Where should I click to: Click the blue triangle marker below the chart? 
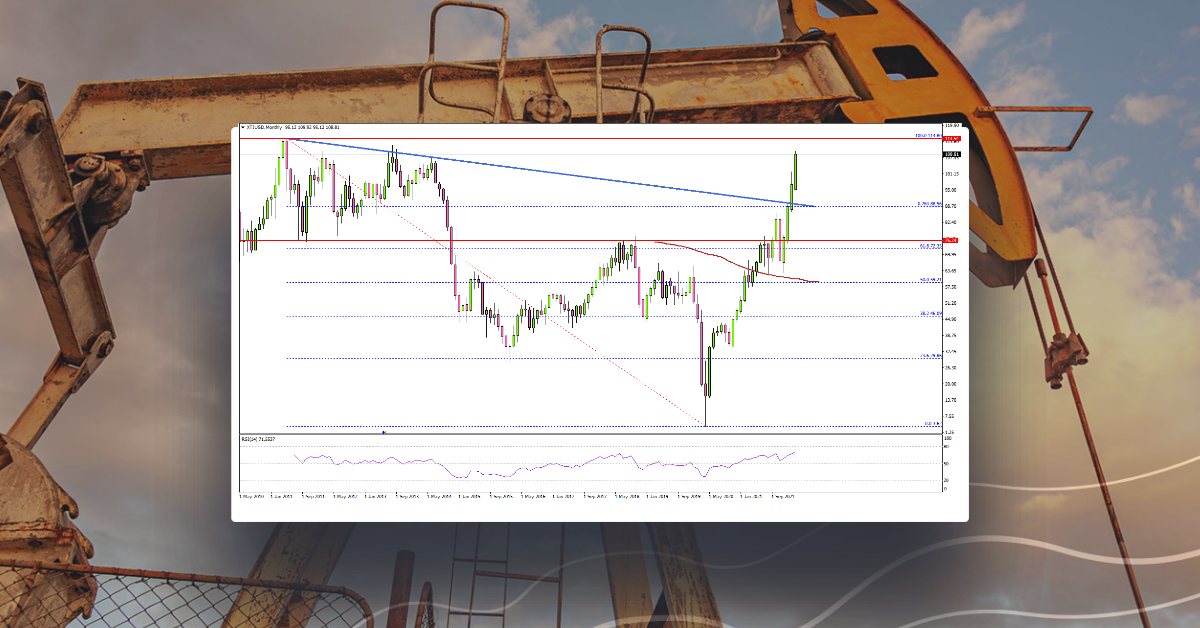pyautogui.click(x=383, y=431)
